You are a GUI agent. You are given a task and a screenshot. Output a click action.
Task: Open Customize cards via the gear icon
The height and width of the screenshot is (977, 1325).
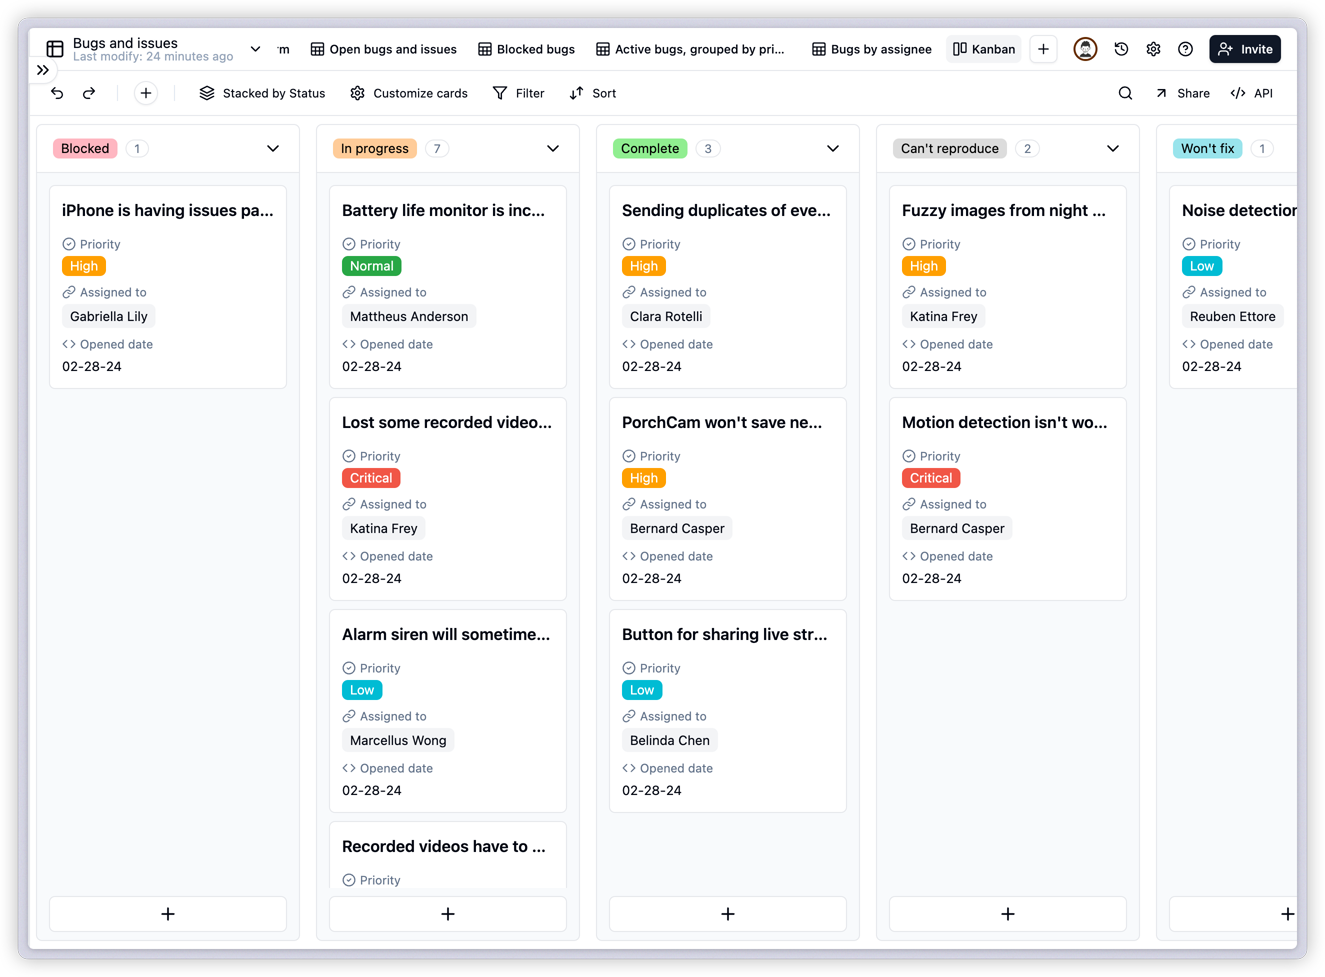click(x=357, y=93)
